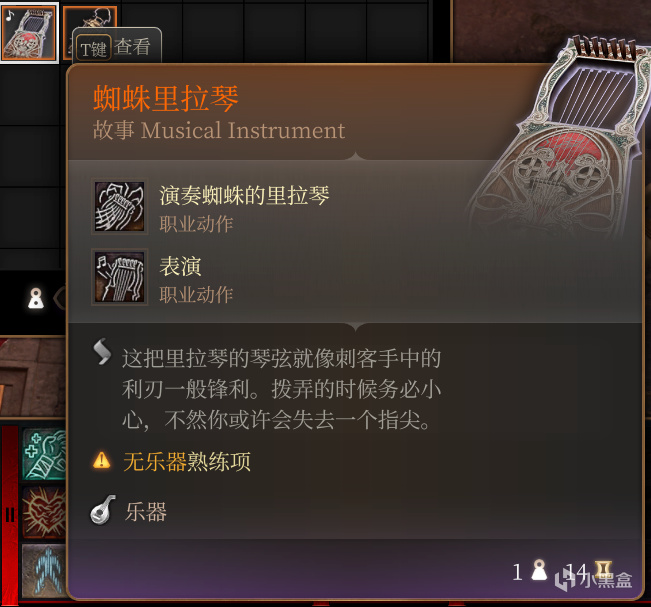Click the warning triangle icon beside 无乐器熟练项
The width and height of the screenshot is (651, 607).
101,460
